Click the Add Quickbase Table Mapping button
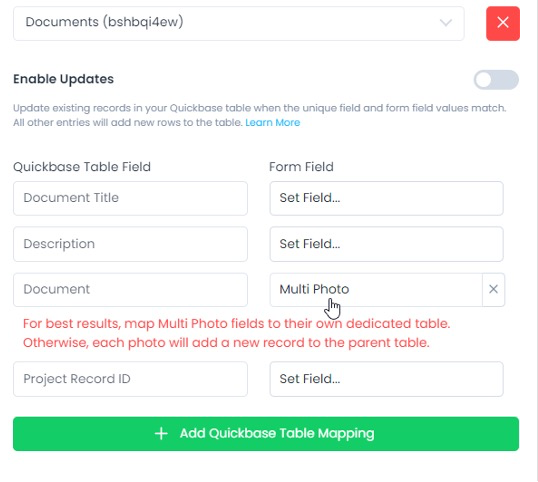Screen dimensions: 538x482 coord(266,434)
